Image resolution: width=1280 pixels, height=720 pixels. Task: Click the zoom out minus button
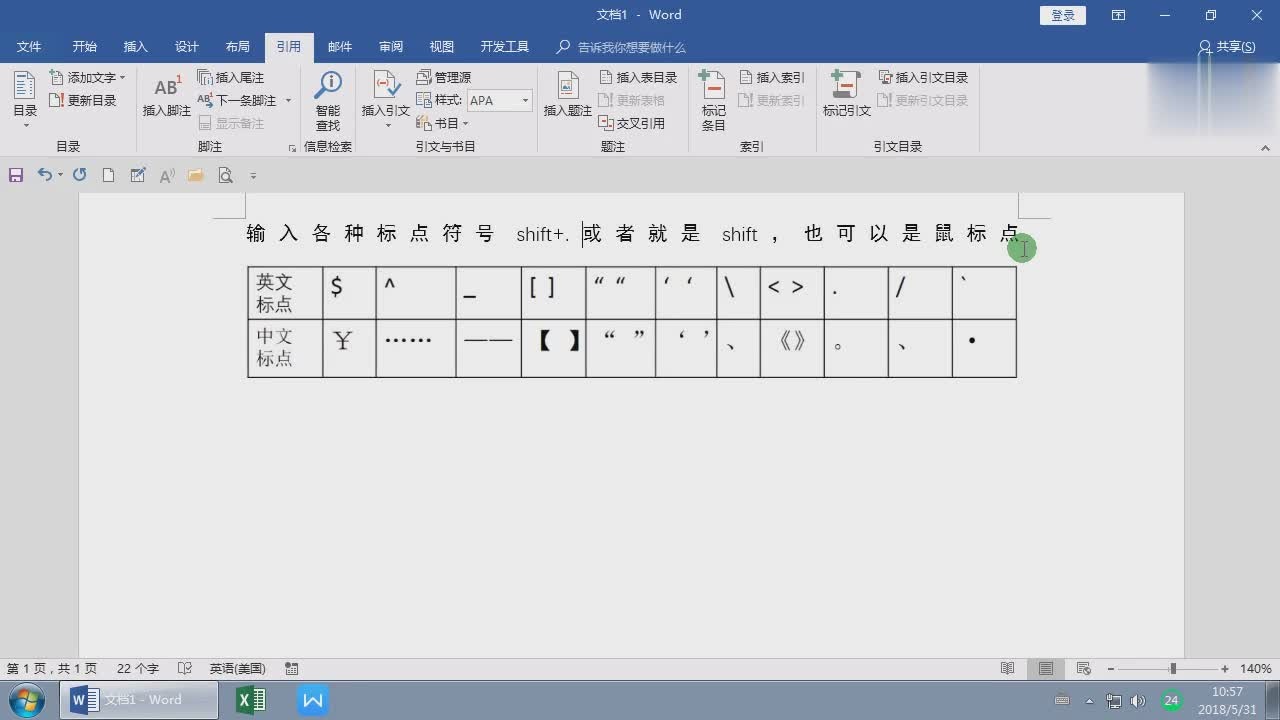coord(1110,669)
